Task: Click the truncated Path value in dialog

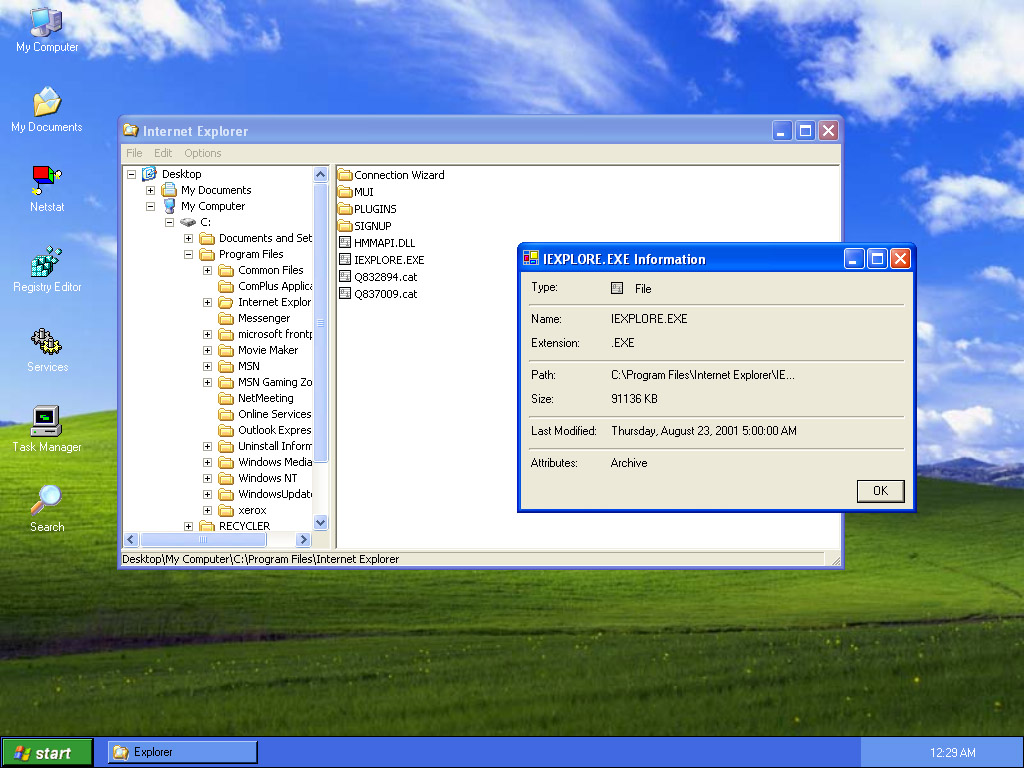Action: point(703,375)
